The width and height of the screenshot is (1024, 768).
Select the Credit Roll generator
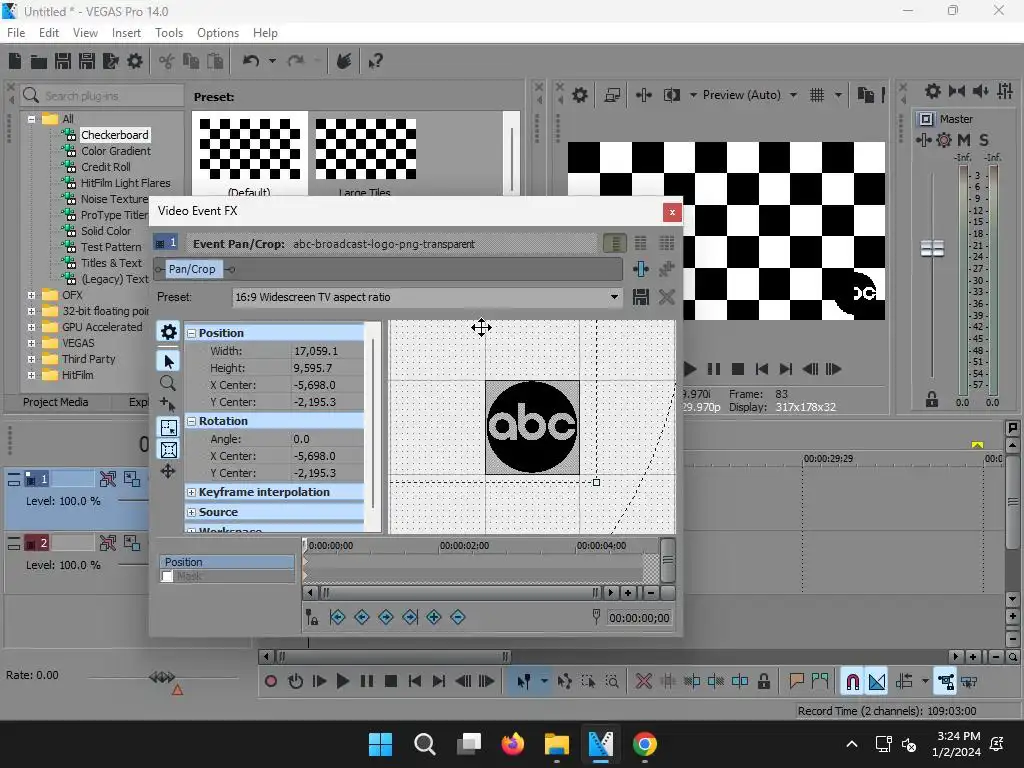(x=105, y=167)
